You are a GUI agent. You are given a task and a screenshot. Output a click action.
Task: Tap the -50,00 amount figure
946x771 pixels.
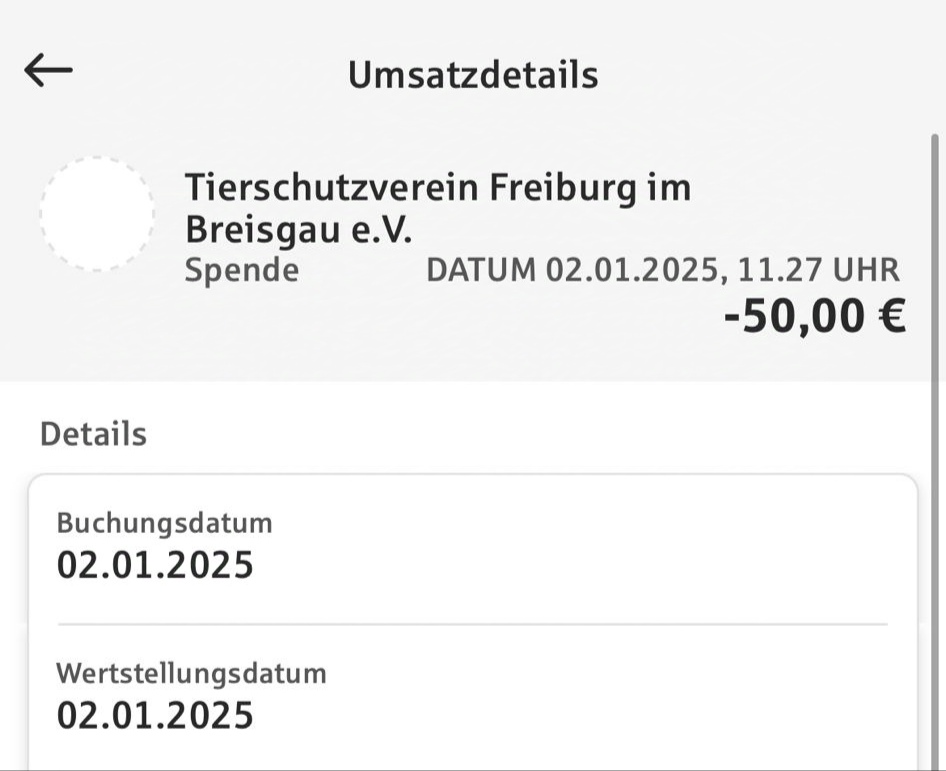pos(796,317)
